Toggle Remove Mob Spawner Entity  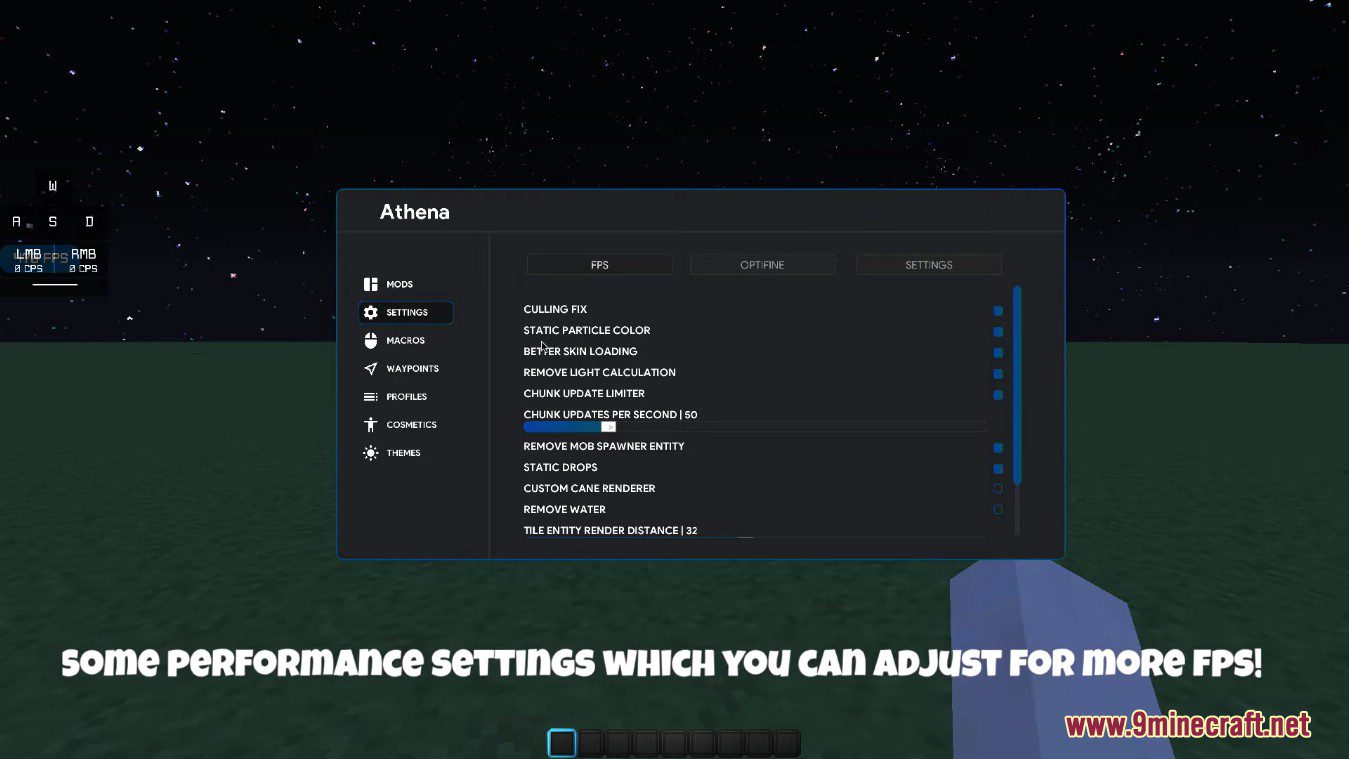[998, 448]
